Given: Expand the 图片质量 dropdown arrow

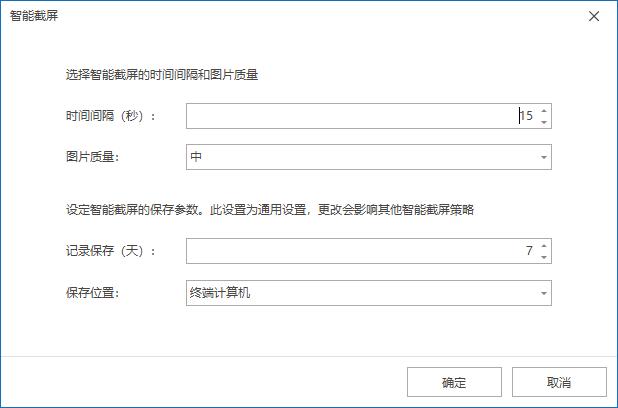Looking at the screenshot, I should (544, 157).
